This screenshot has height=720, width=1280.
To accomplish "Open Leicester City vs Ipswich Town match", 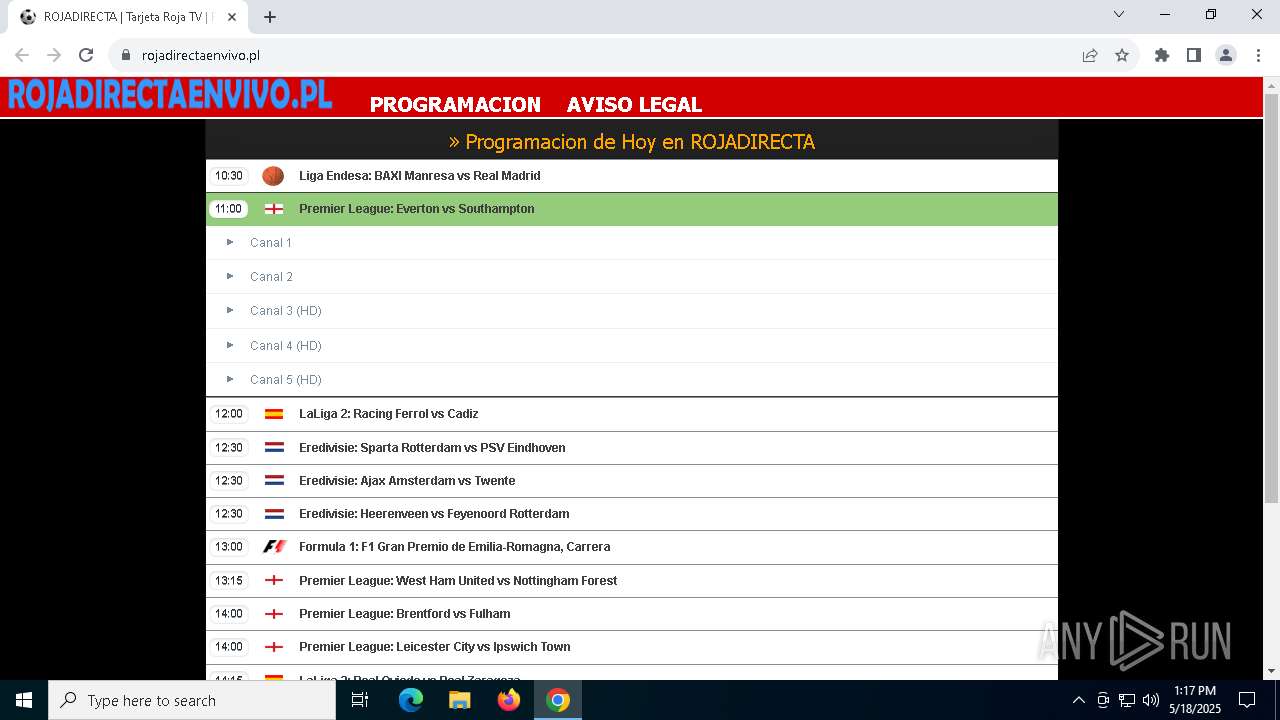I will pyautogui.click(x=631, y=647).
